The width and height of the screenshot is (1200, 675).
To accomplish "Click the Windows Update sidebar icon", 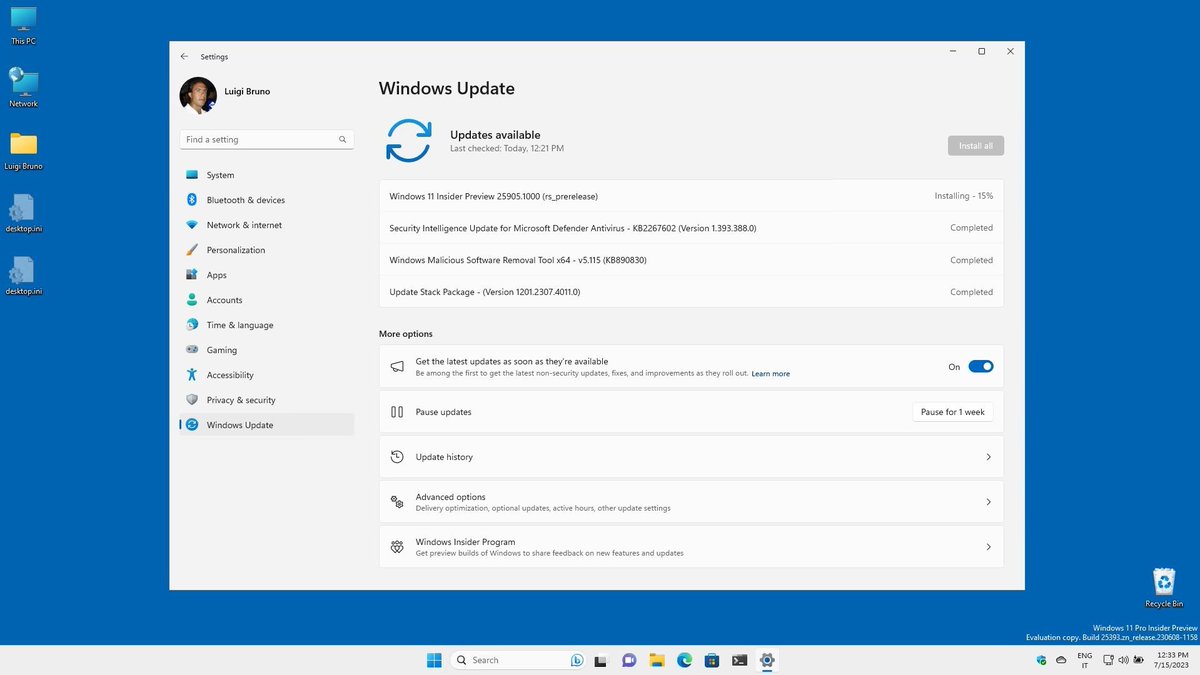I will pos(192,425).
